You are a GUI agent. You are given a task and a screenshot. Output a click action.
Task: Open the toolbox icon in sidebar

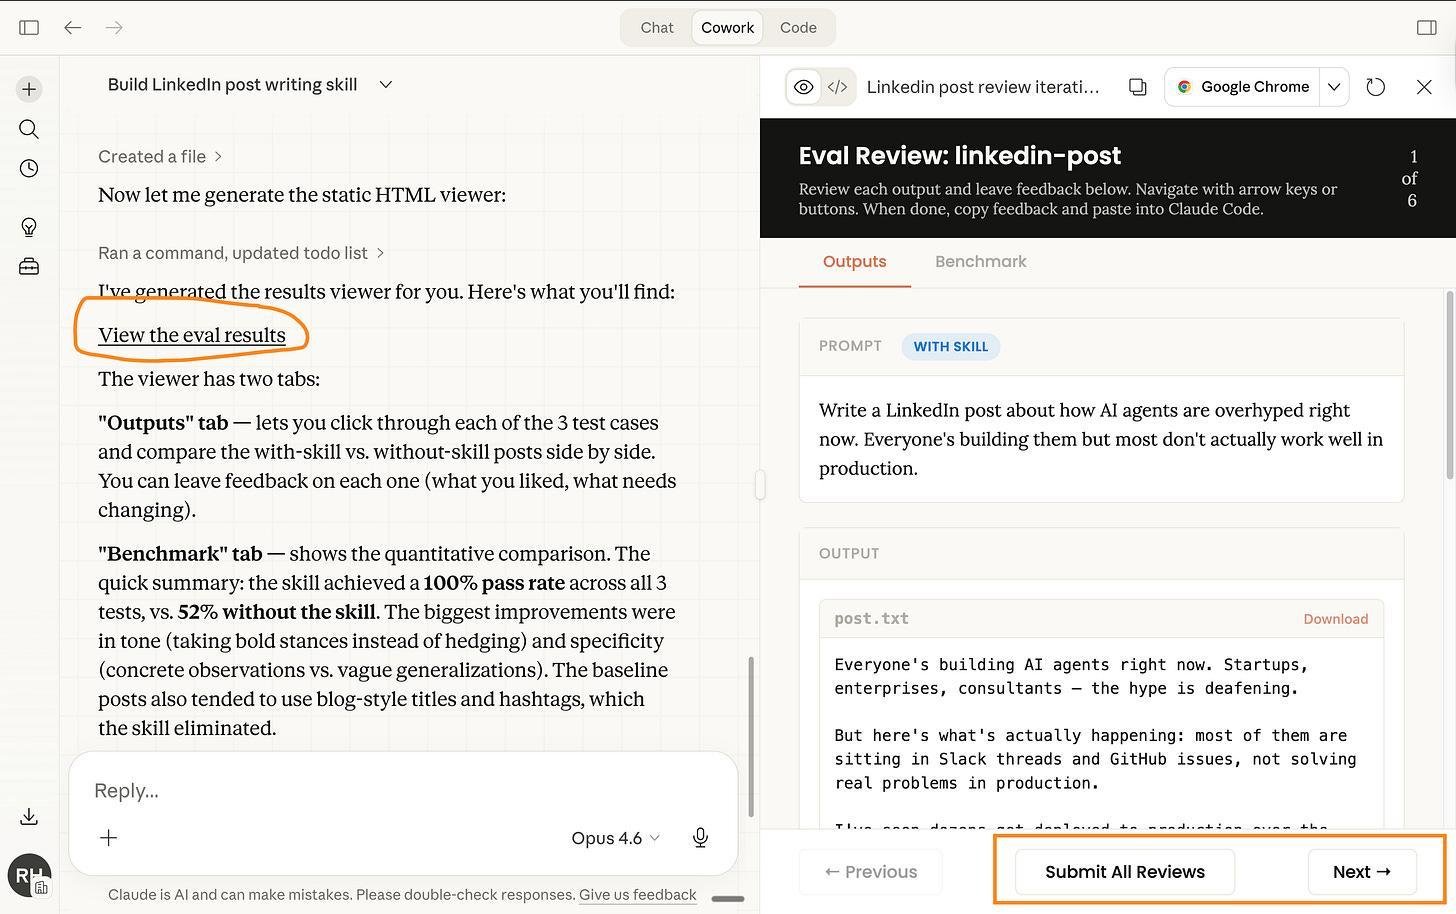(x=29, y=266)
